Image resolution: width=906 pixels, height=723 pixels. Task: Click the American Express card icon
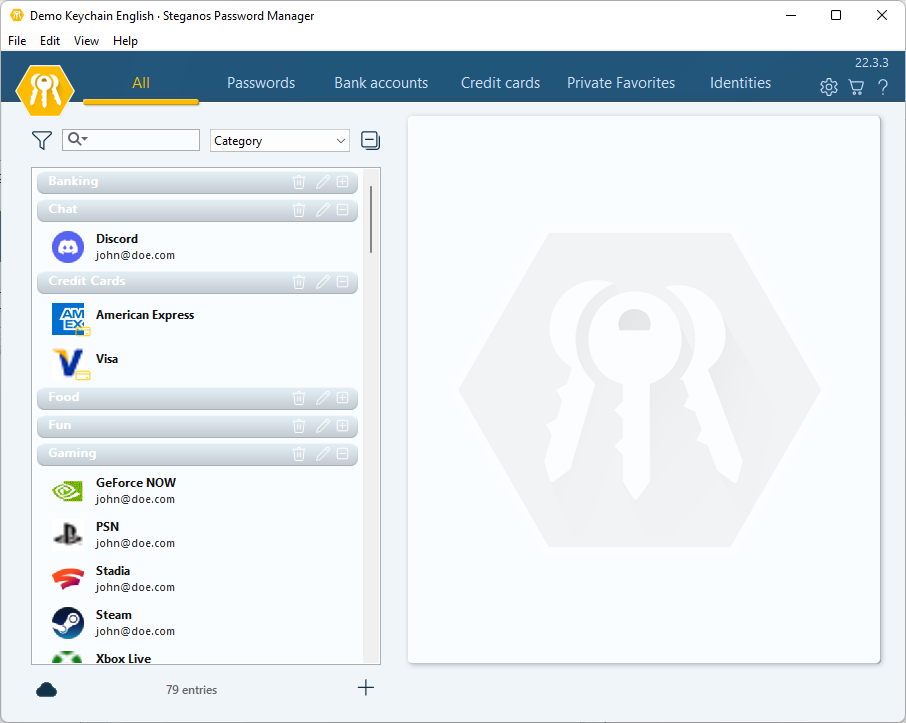pyautogui.click(x=69, y=319)
